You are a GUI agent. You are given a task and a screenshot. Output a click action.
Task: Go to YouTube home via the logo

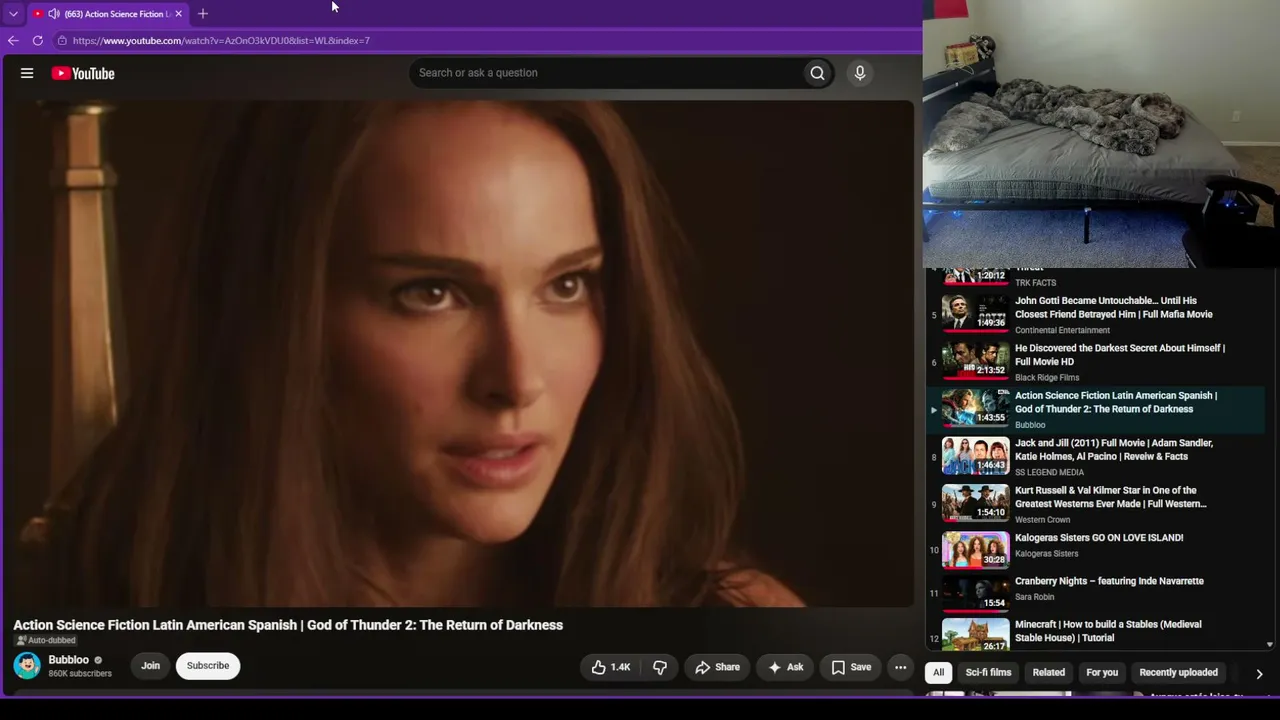[x=83, y=73]
